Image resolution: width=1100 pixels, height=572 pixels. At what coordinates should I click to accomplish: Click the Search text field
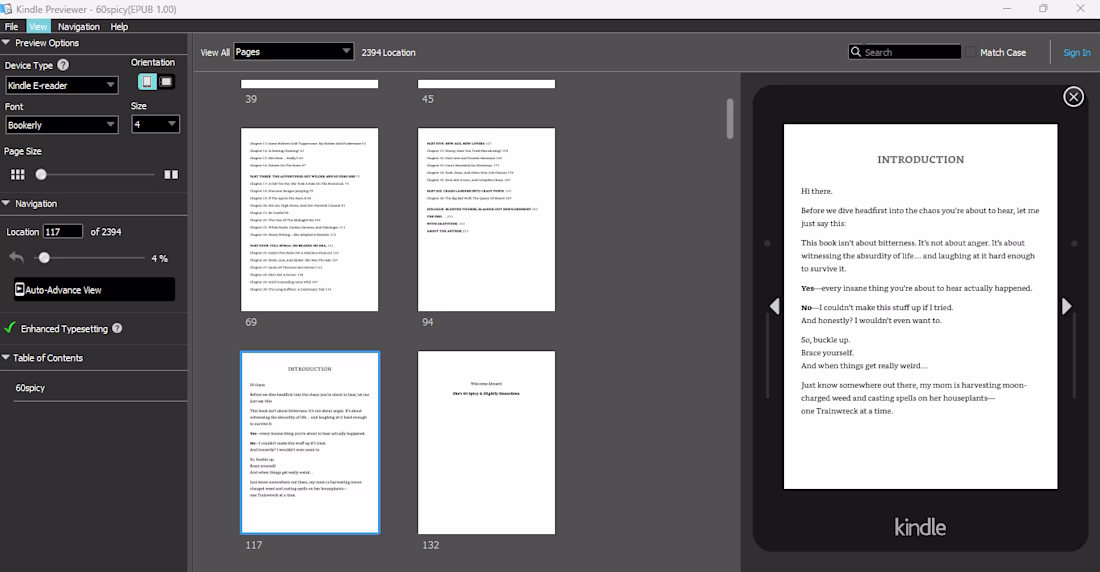click(911, 52)
